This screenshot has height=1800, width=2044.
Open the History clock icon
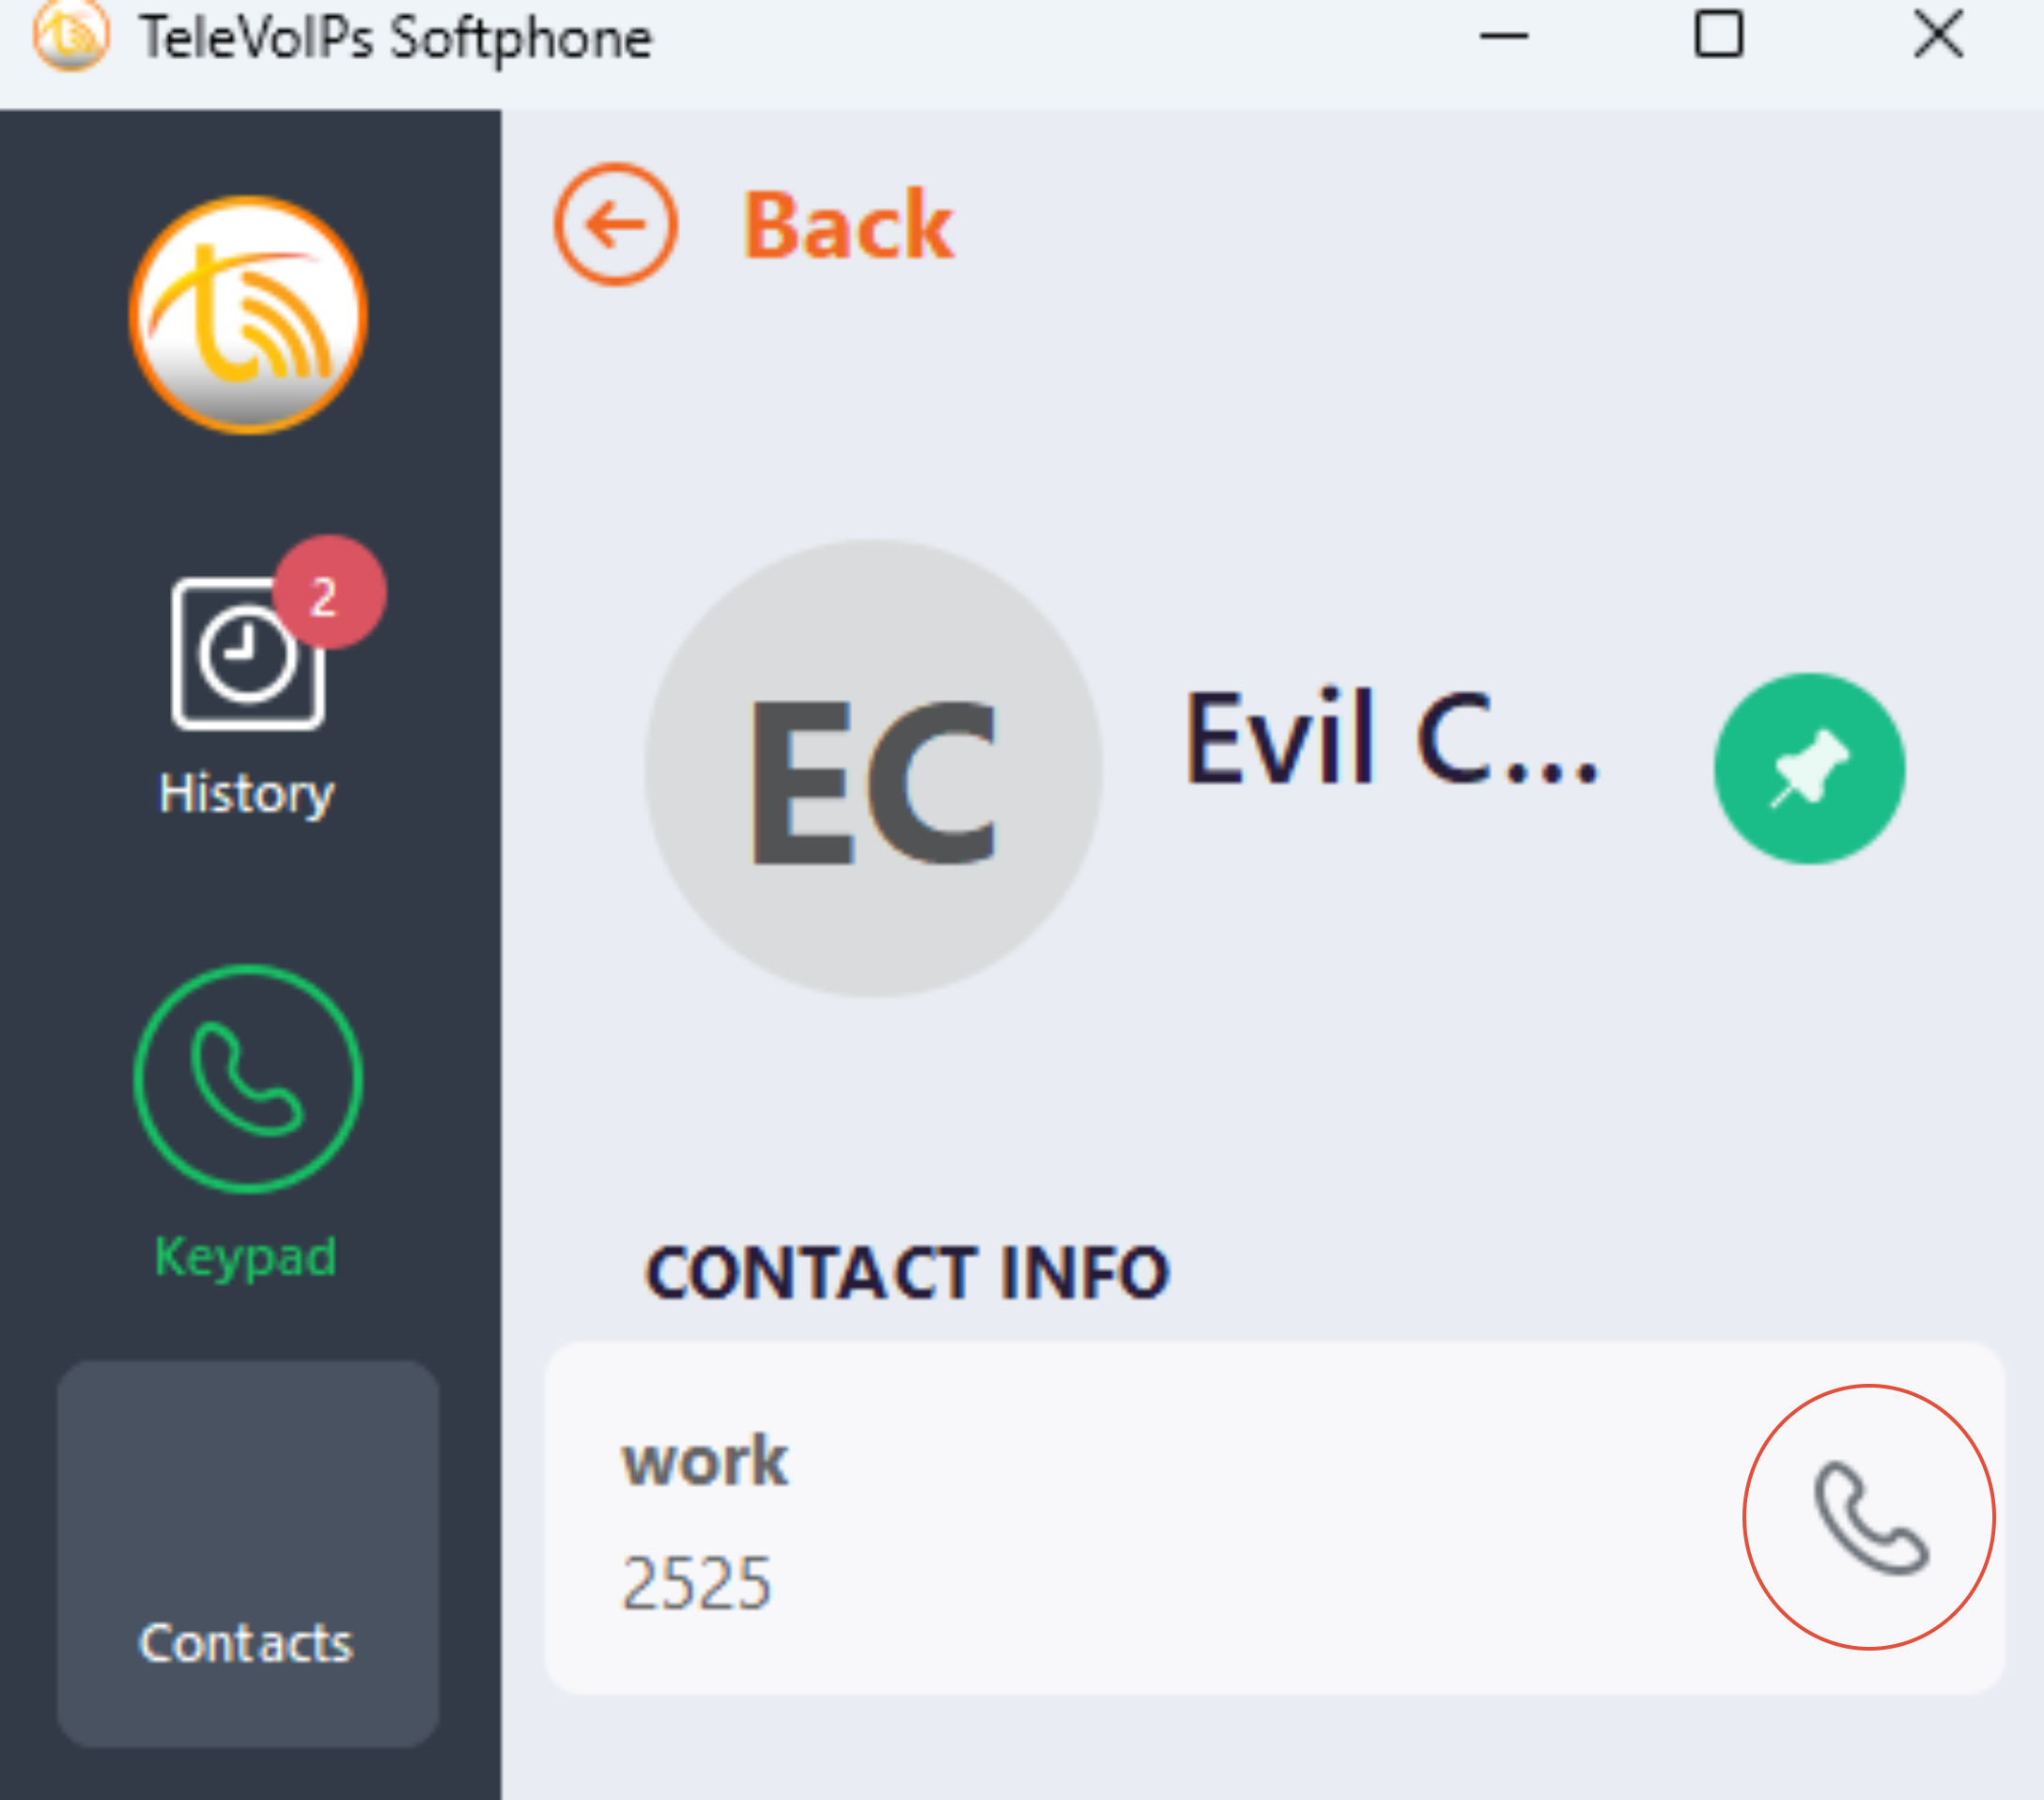[x=247, y=654]
